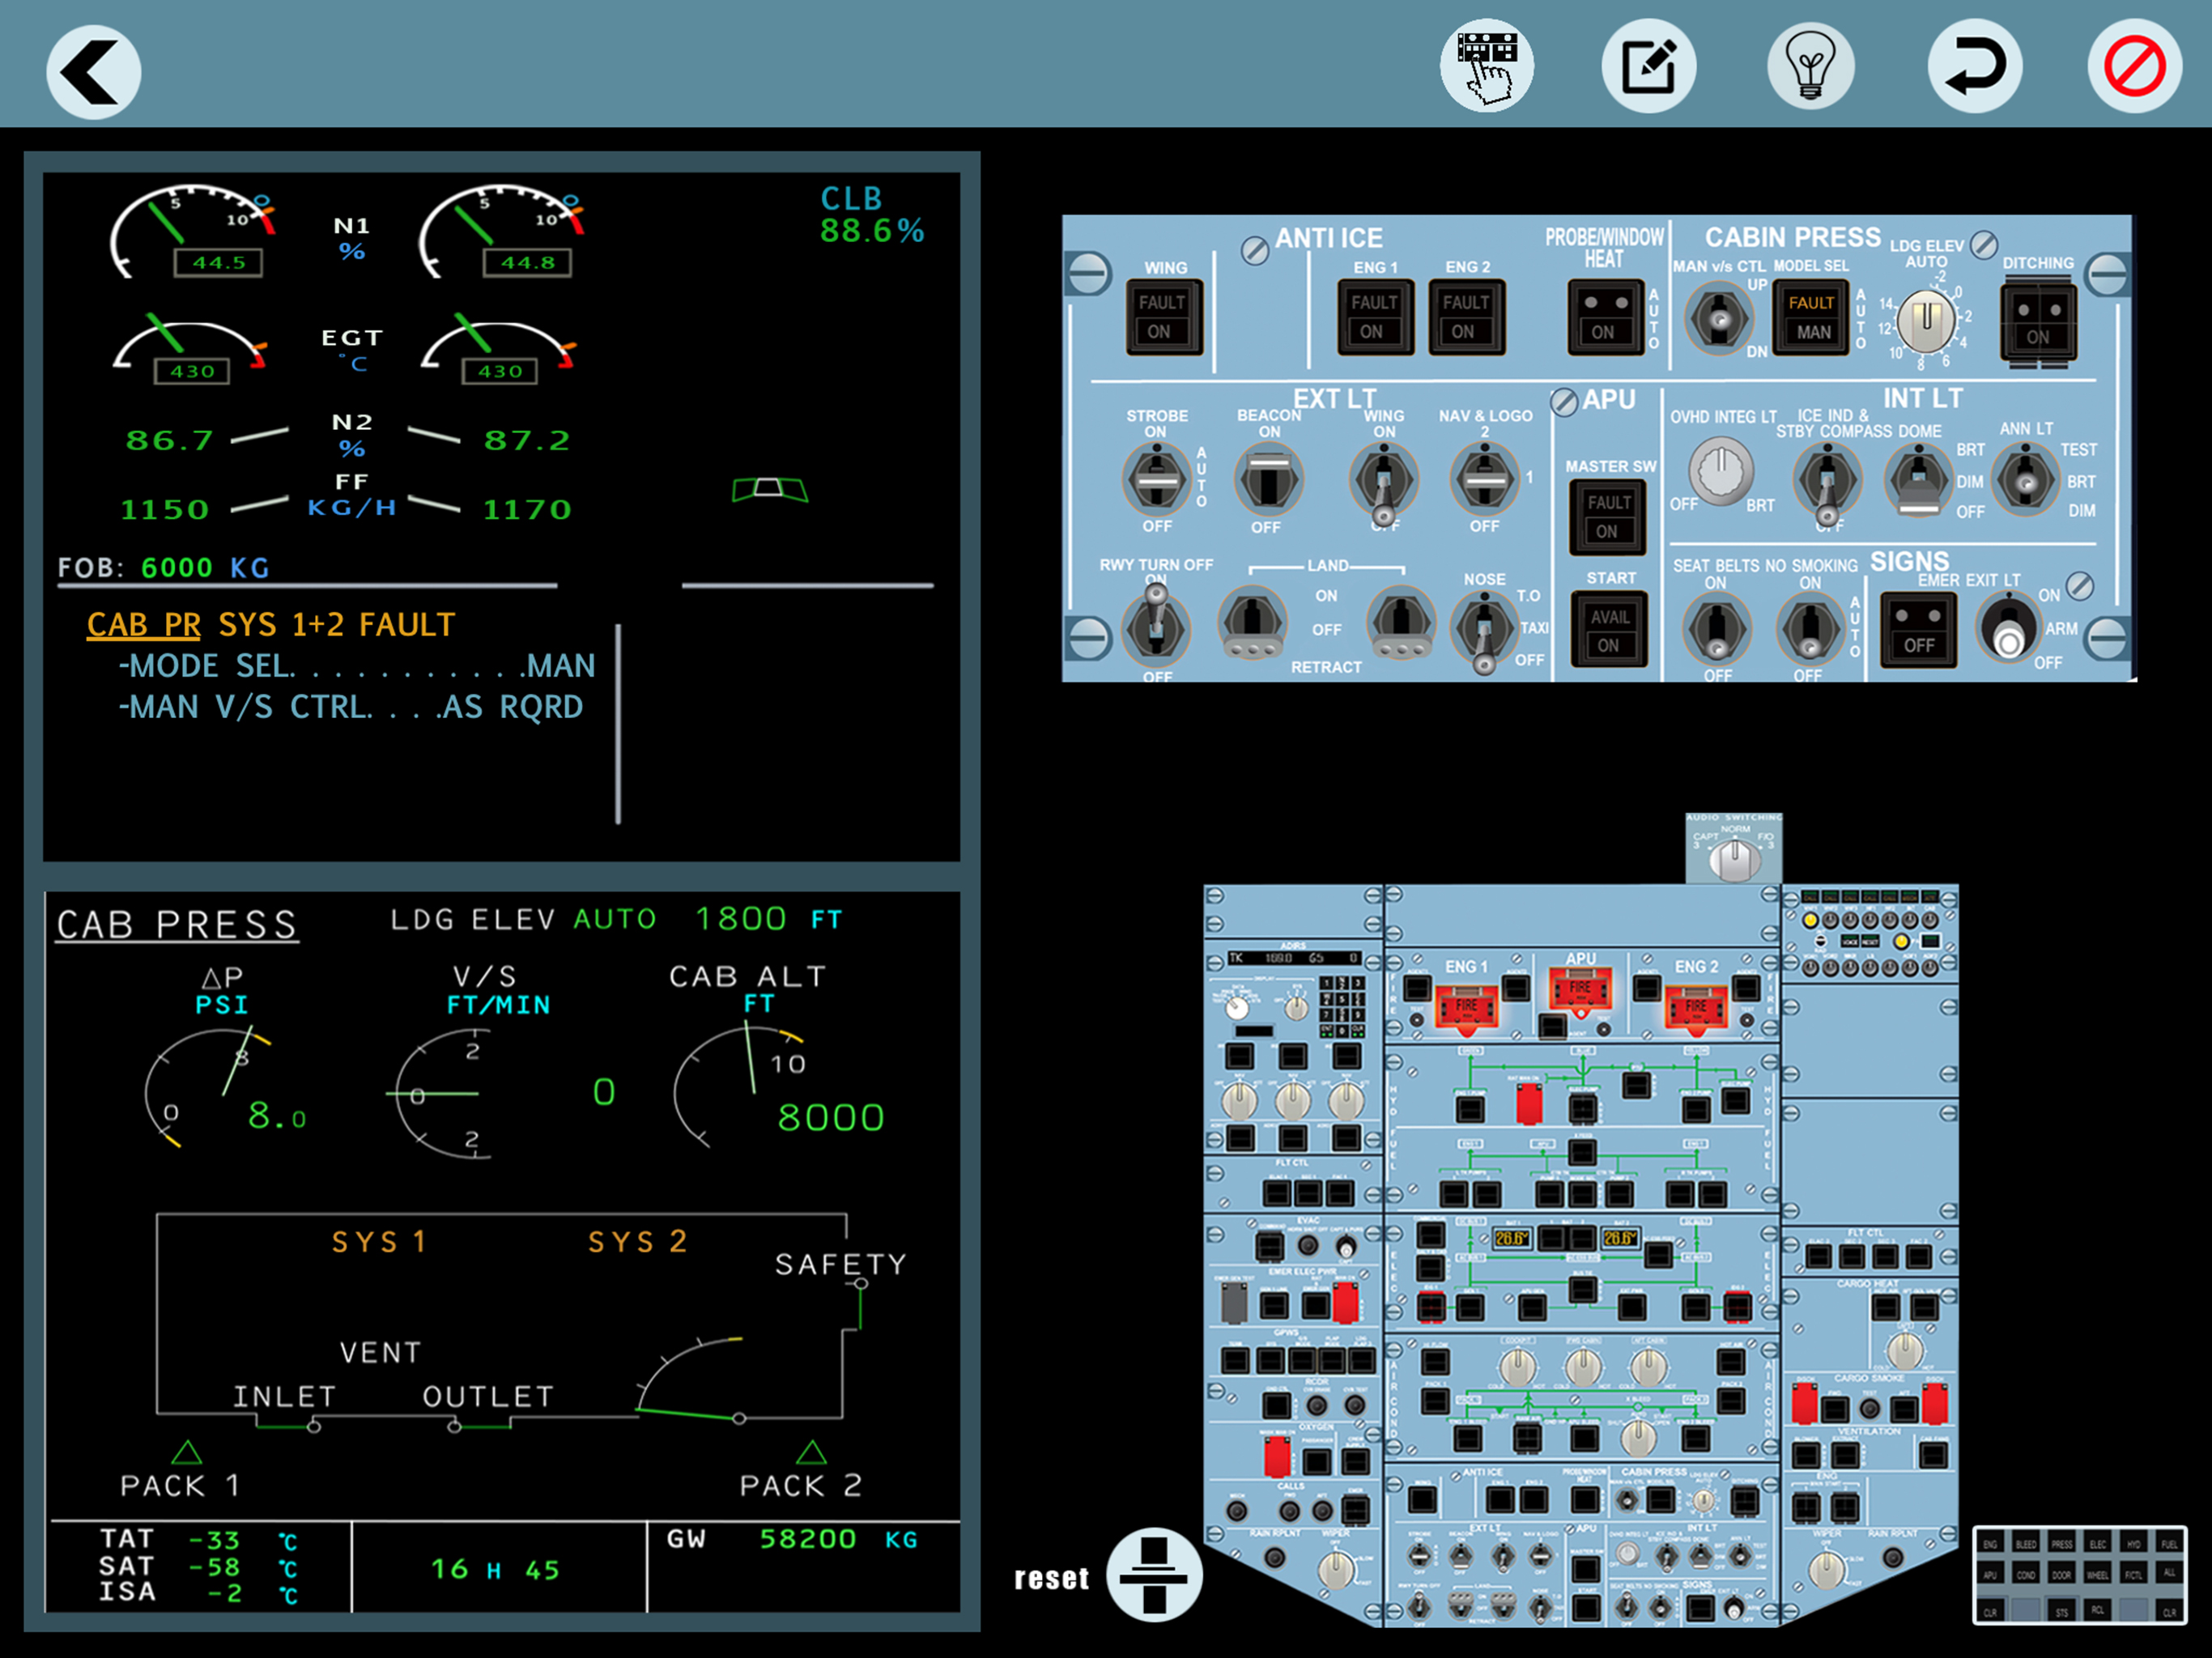Click the undo return arrow icon
The image size is (2212, 1658).
click(1974, 66)
